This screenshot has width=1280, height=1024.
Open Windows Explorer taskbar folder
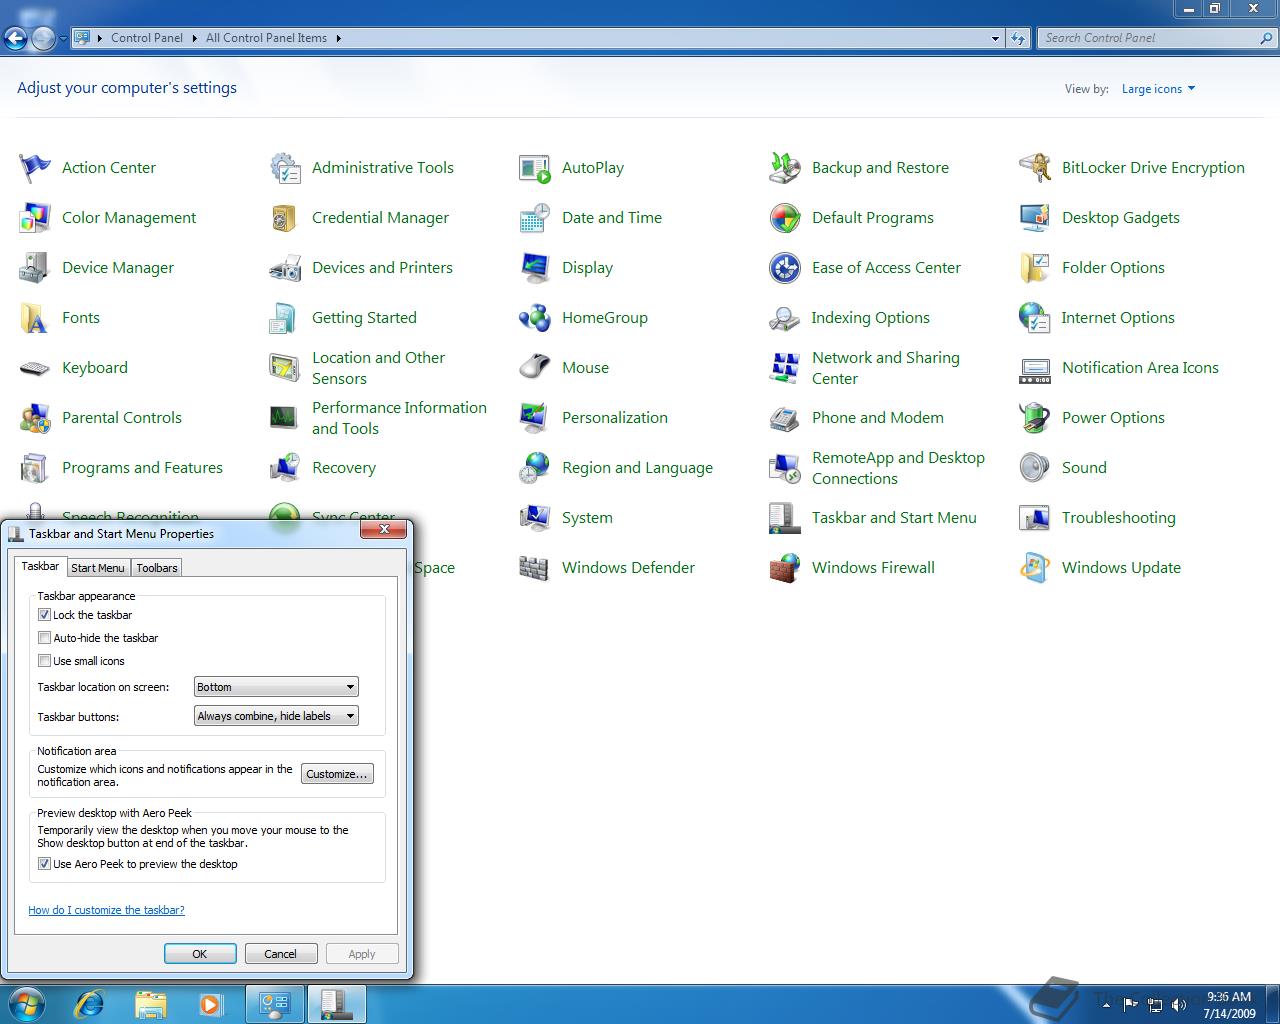tap(151, 1004)
